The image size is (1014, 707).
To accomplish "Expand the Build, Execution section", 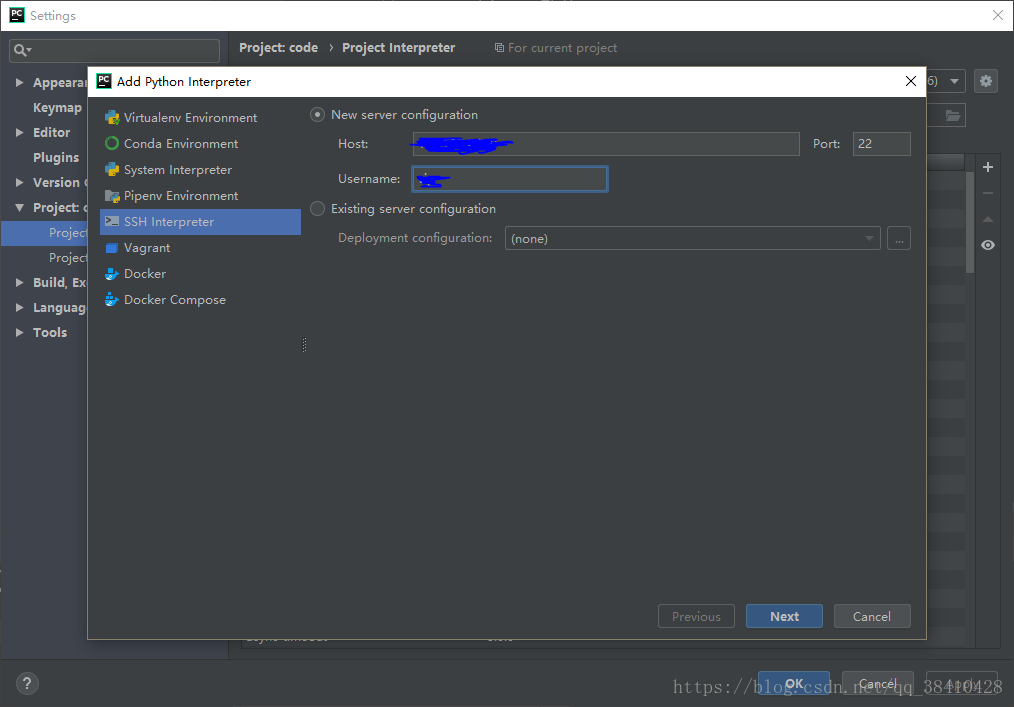I will coord(19,283).
